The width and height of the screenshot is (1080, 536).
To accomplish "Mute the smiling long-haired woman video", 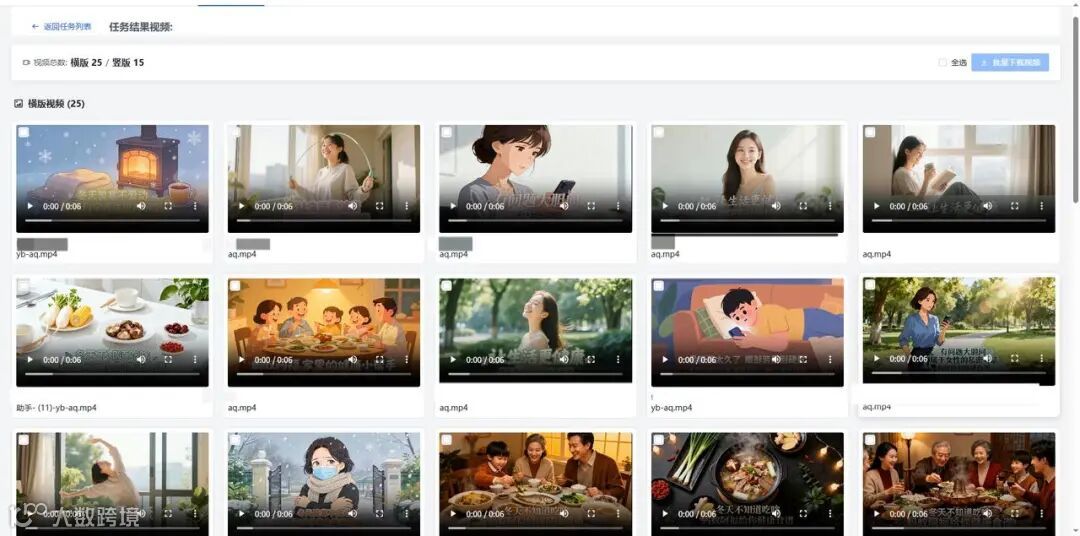I will click(776, 206).
